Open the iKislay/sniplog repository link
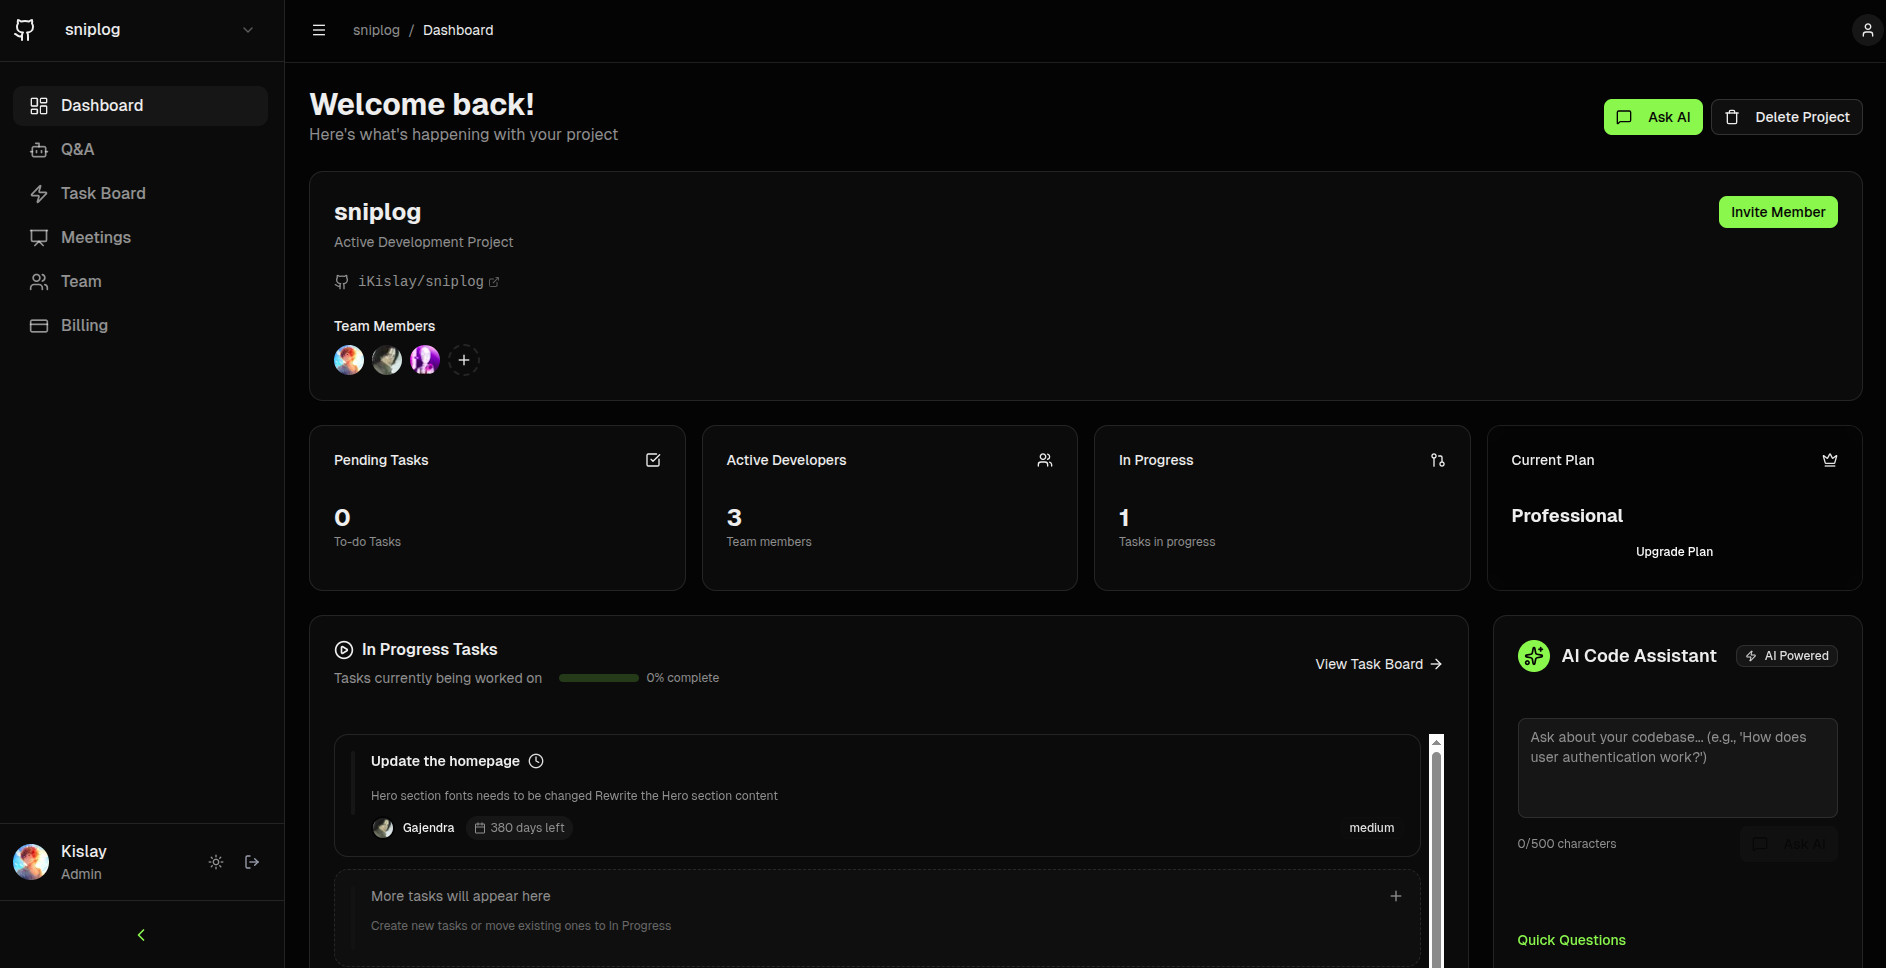 (x=425, y=281)
